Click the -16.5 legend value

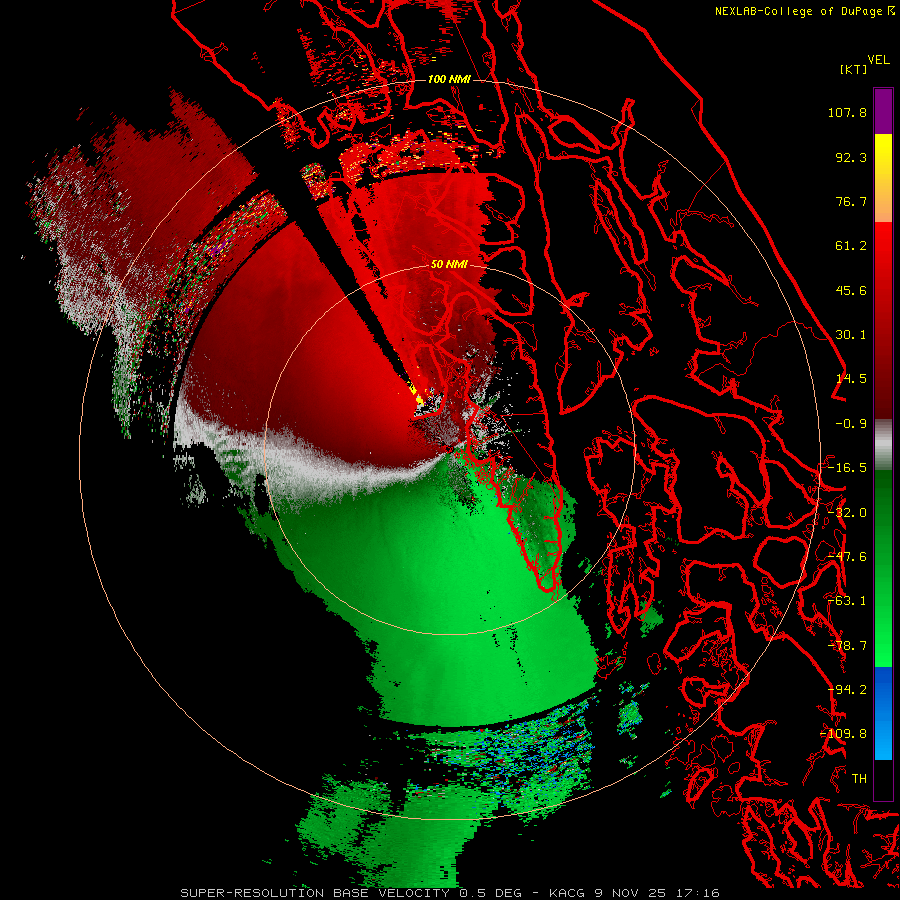[847, 468]
